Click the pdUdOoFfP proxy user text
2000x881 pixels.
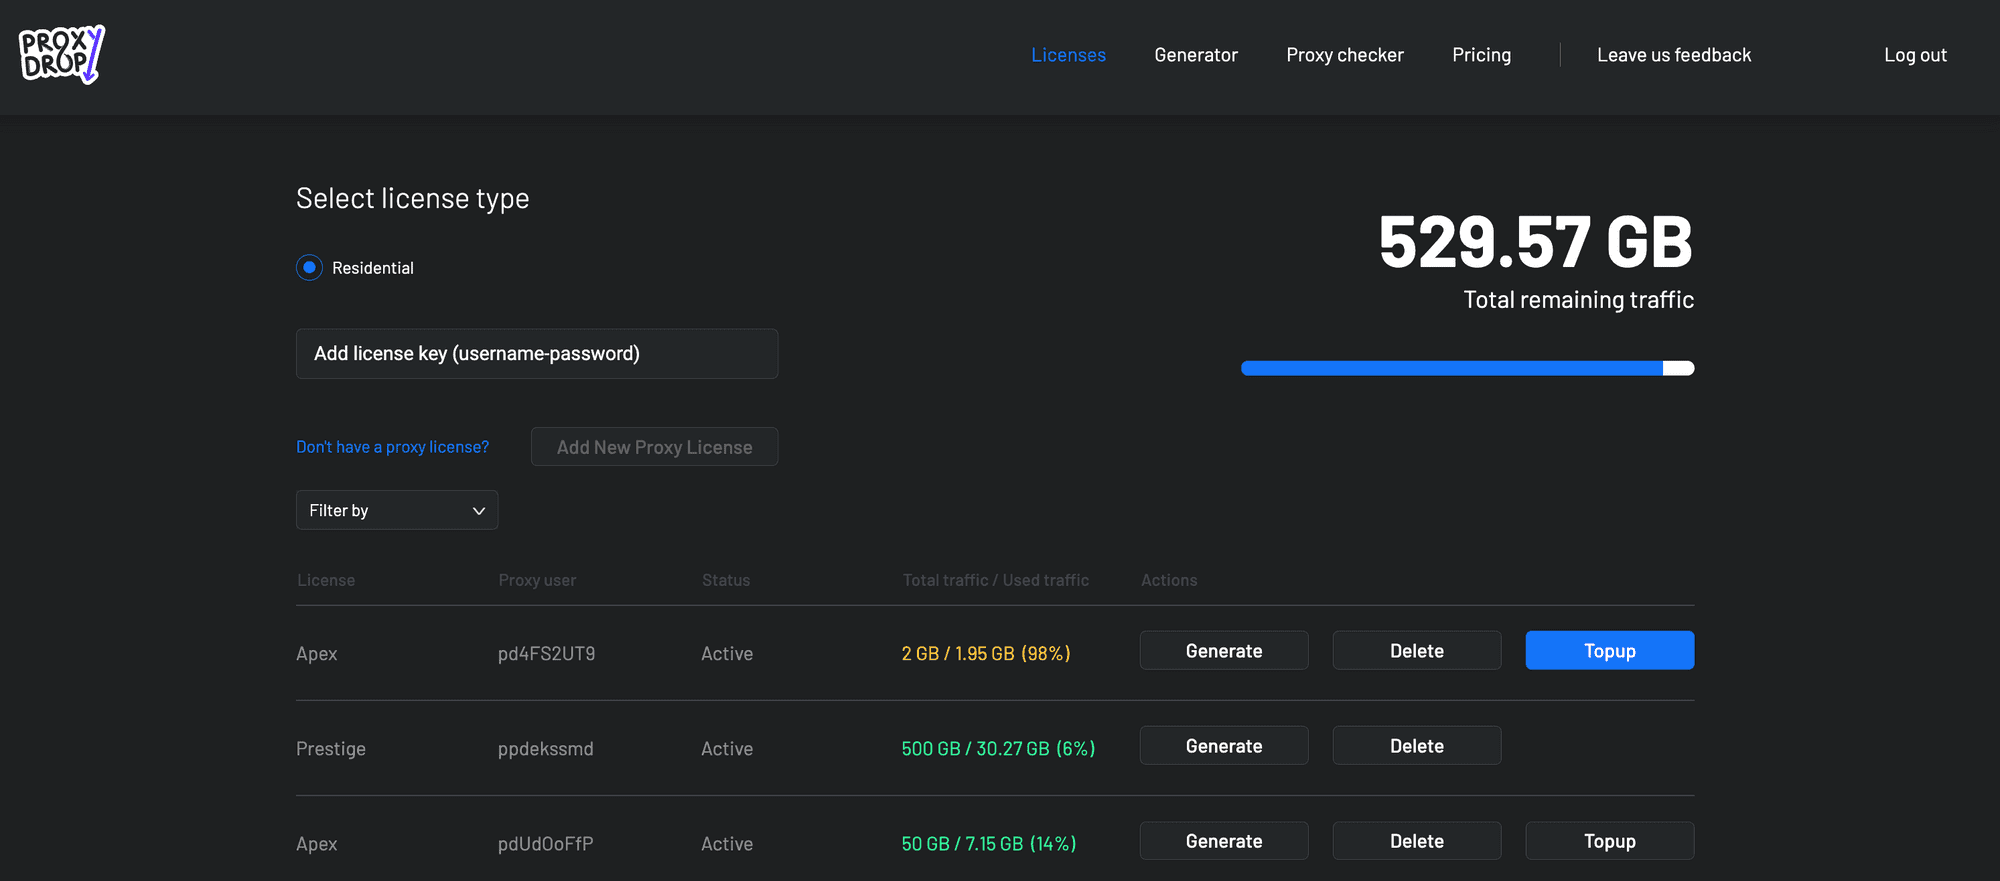tap(546, 844)
